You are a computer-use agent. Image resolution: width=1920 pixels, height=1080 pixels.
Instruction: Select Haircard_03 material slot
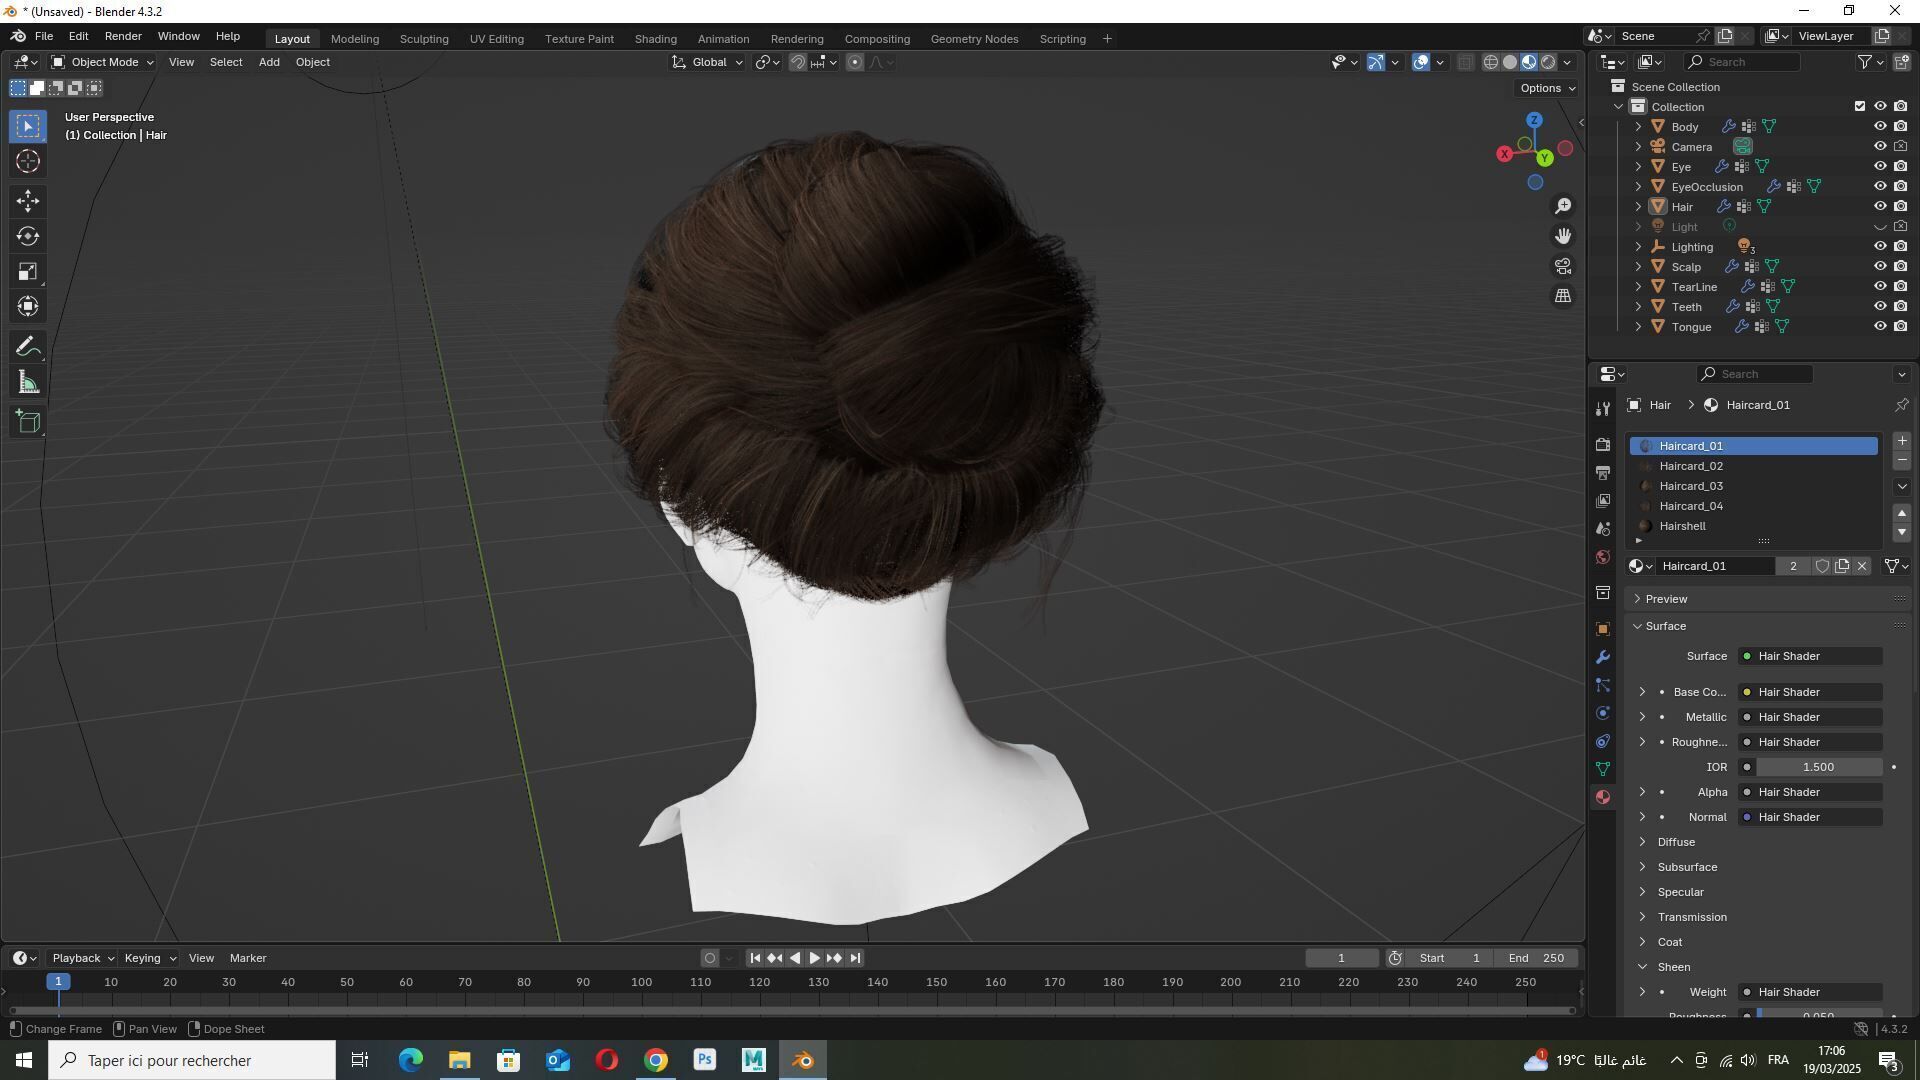[x=1753, y=486]
